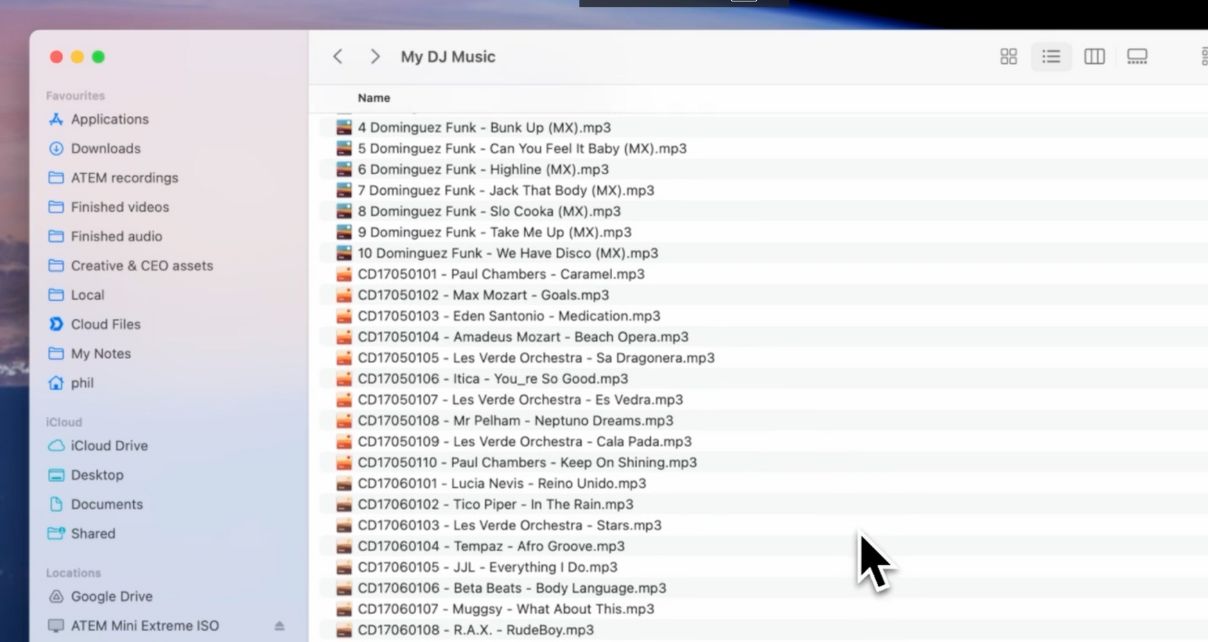The image size is (1208, 642).
Task: Click file icon of Neptuno Dreams.mp3
Action: click(343, 421)
